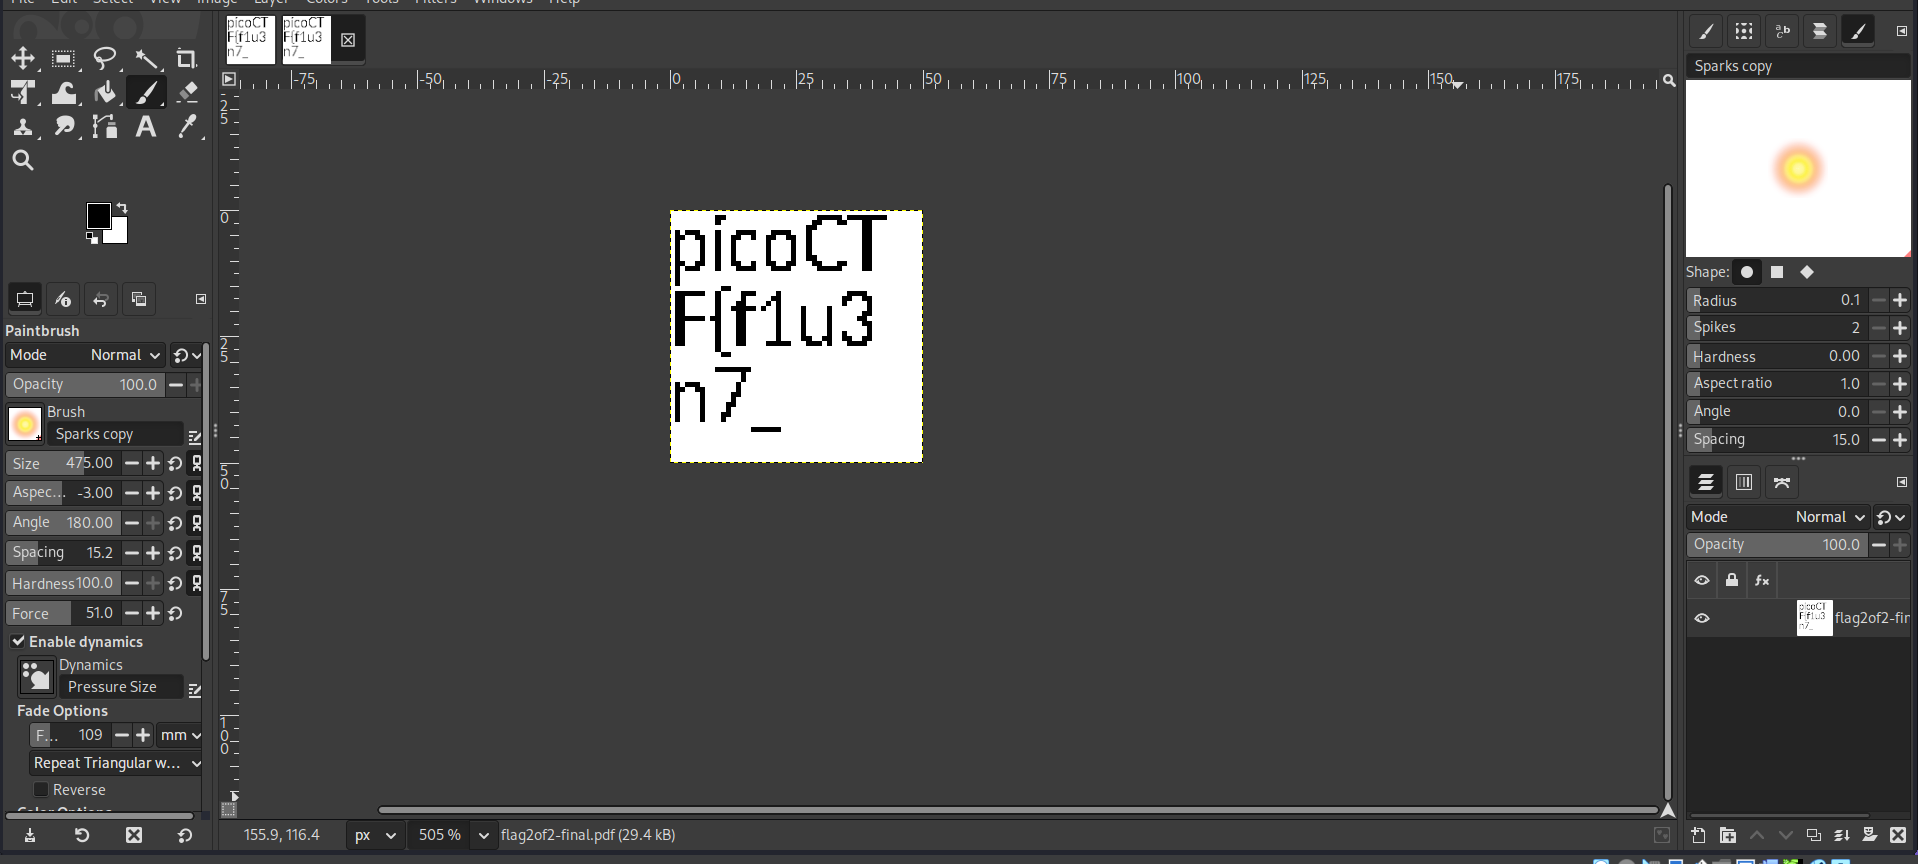The image size is (1918, 864).
Task: Open the Undo History tab
Action: (x=101, y=299)
